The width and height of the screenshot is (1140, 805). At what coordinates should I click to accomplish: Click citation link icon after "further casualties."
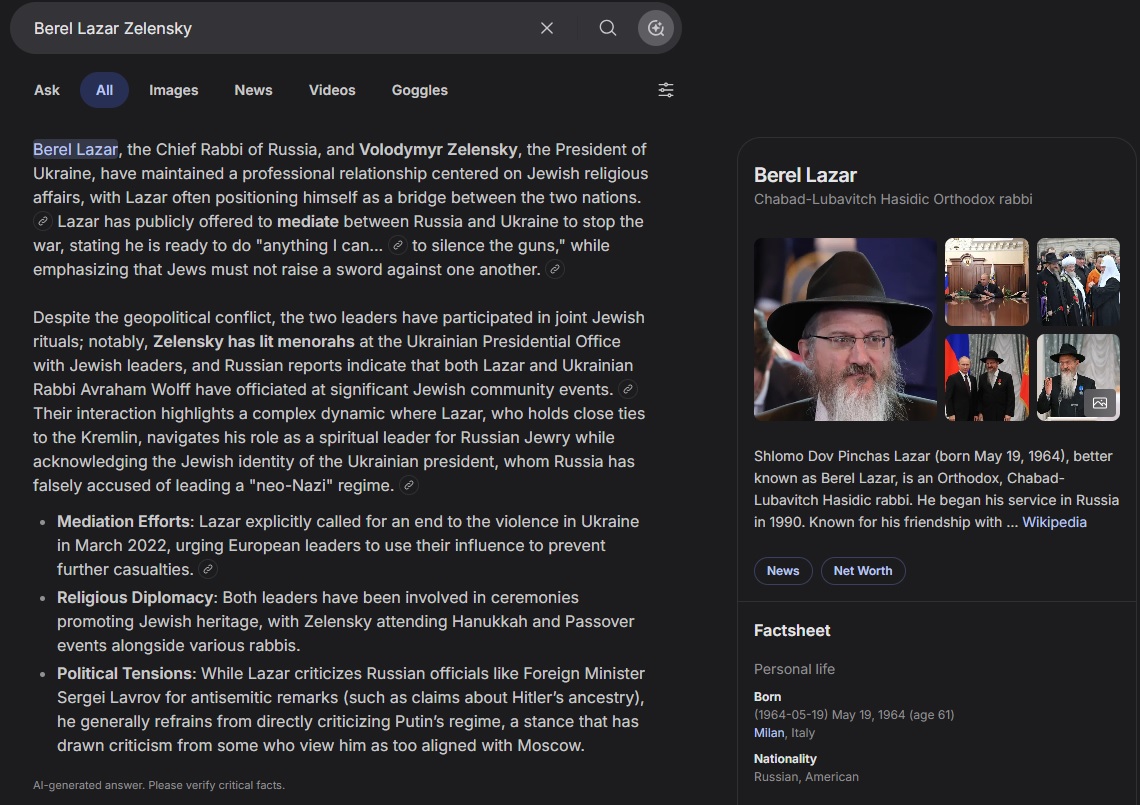point(208,569)
